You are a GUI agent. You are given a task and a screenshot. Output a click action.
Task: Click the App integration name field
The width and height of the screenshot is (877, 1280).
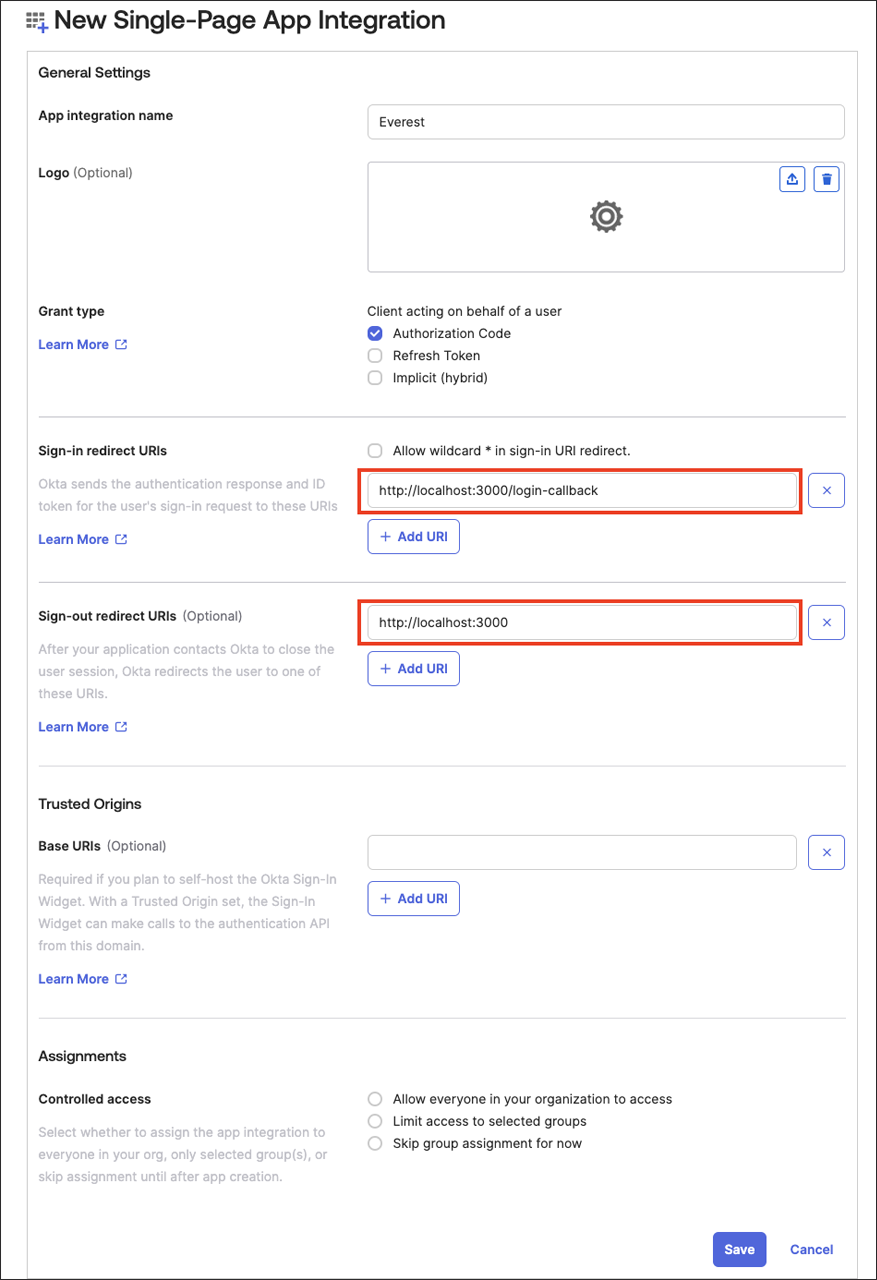[x=605, y=122]
